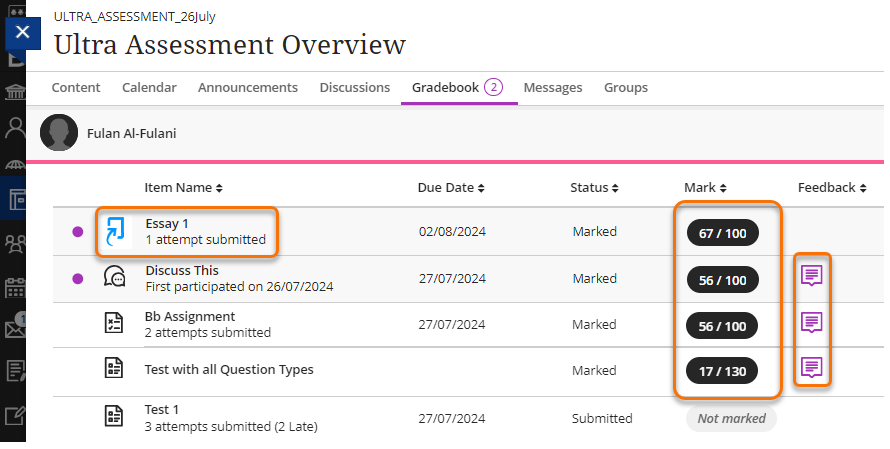Click the 67 / 100 mark pill
Viewport: 890px width, 449px height.
click(x=723, y=233)
